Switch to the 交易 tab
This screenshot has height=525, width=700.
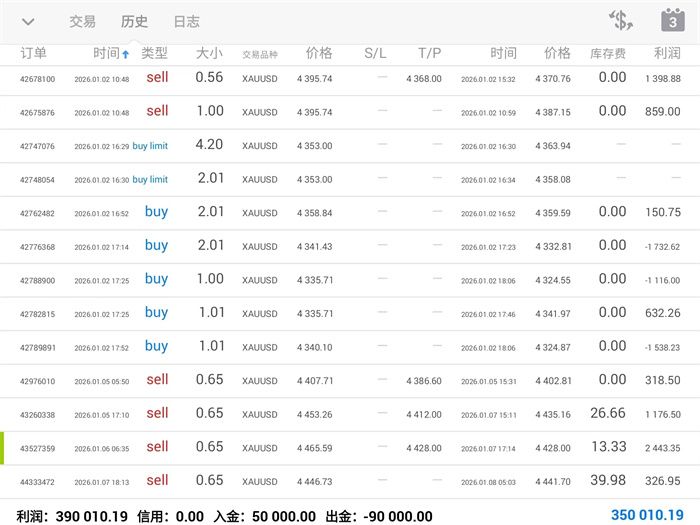click(x=82, y=21)
